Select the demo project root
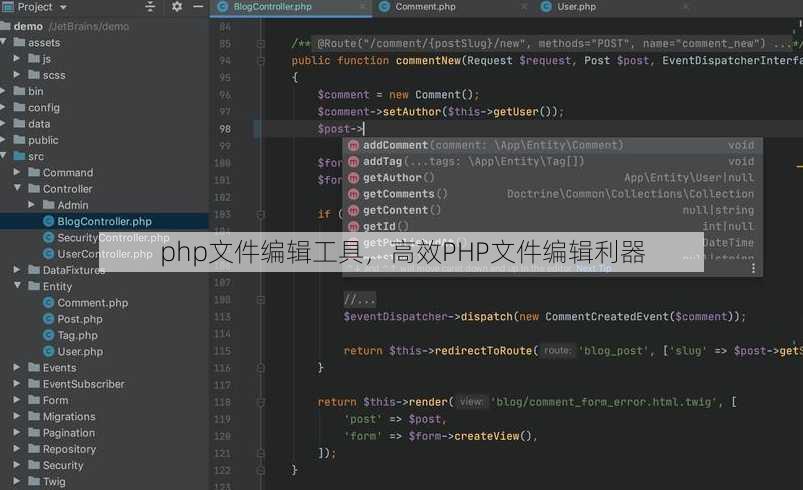Image resolution: width=803 pixels, height=490 pixels. [x=28, y=26]
